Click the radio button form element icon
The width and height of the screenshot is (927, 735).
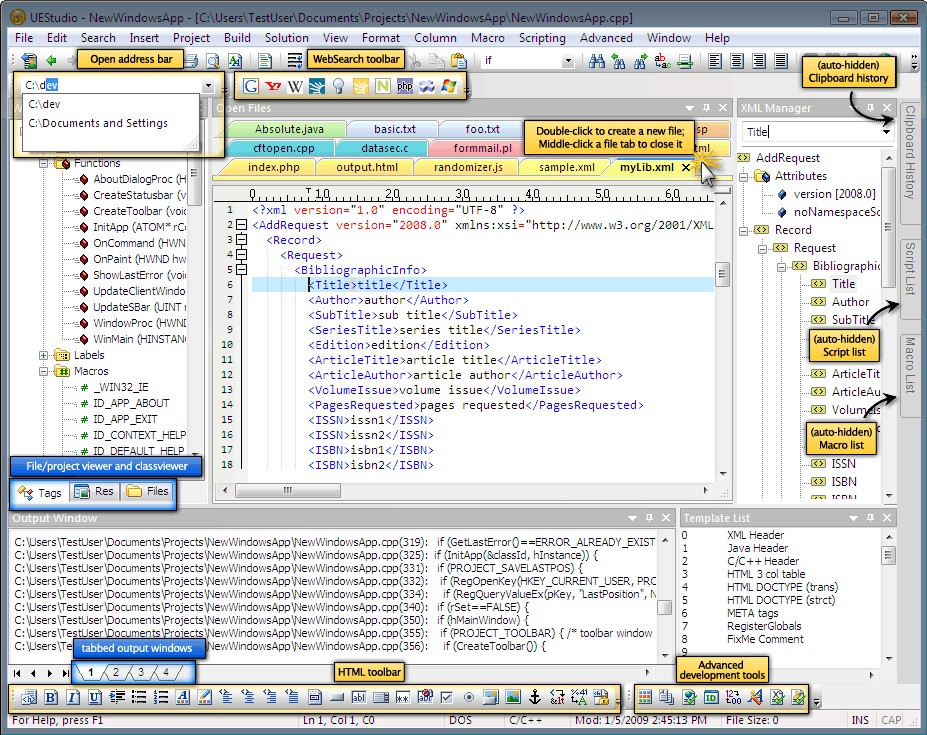(469, 698)
